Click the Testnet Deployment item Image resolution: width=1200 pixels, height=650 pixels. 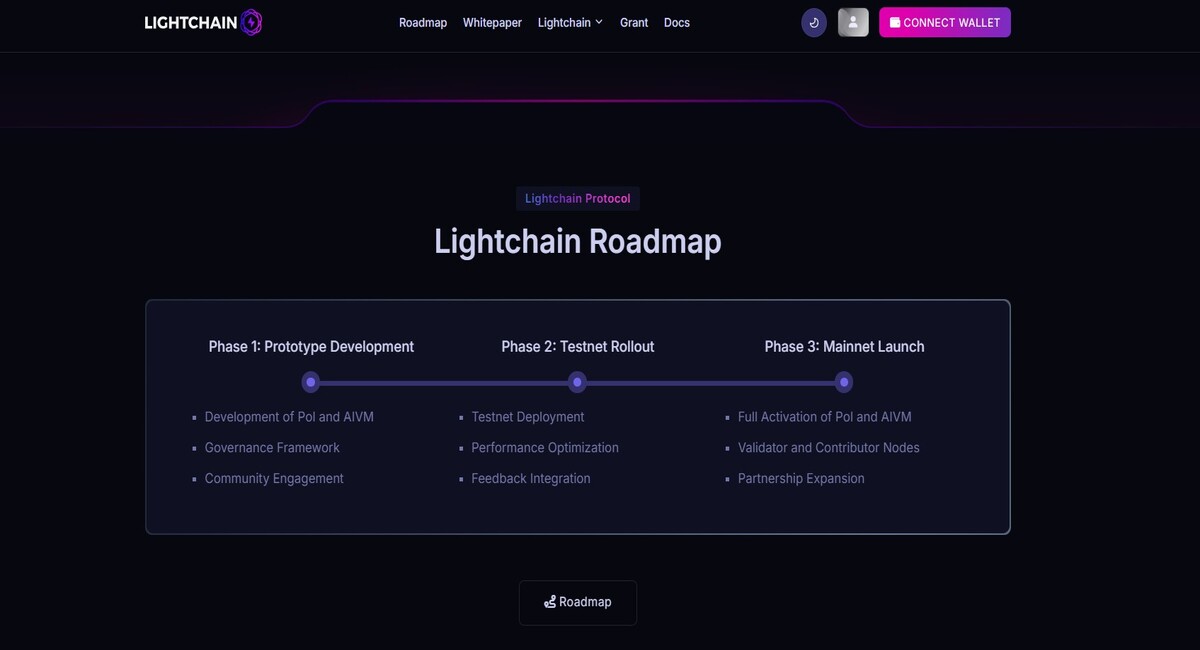tap(528, 417)
